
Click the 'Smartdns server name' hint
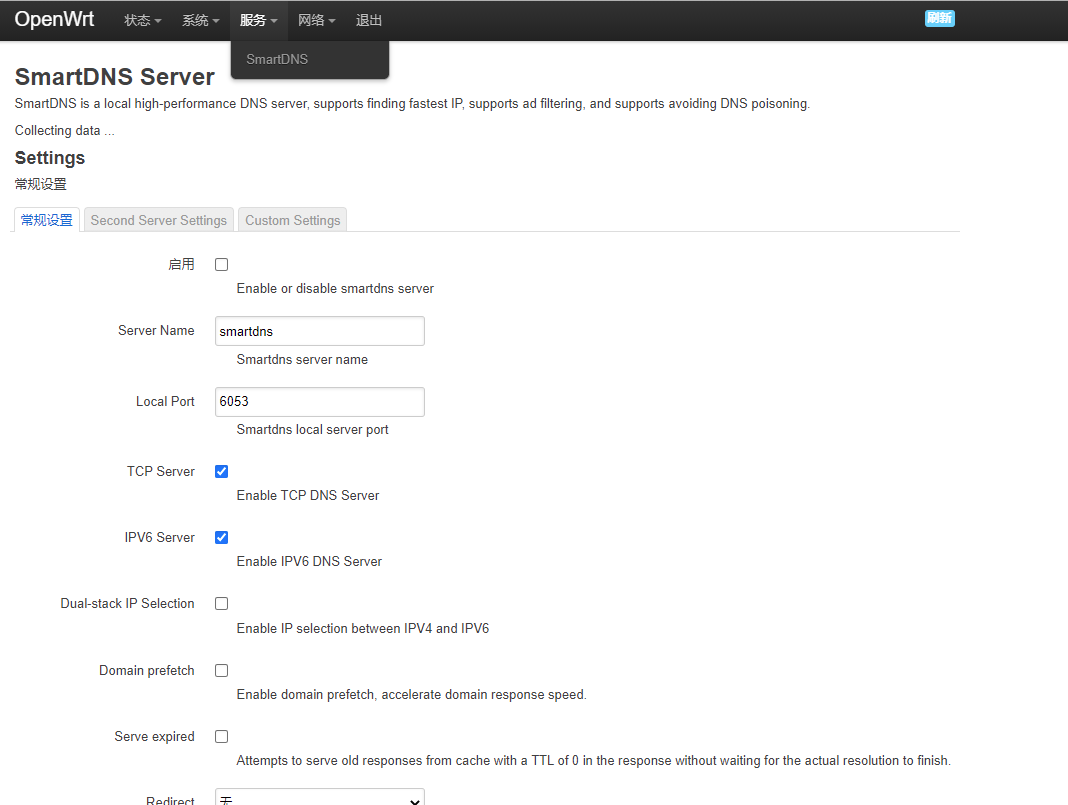302,359
